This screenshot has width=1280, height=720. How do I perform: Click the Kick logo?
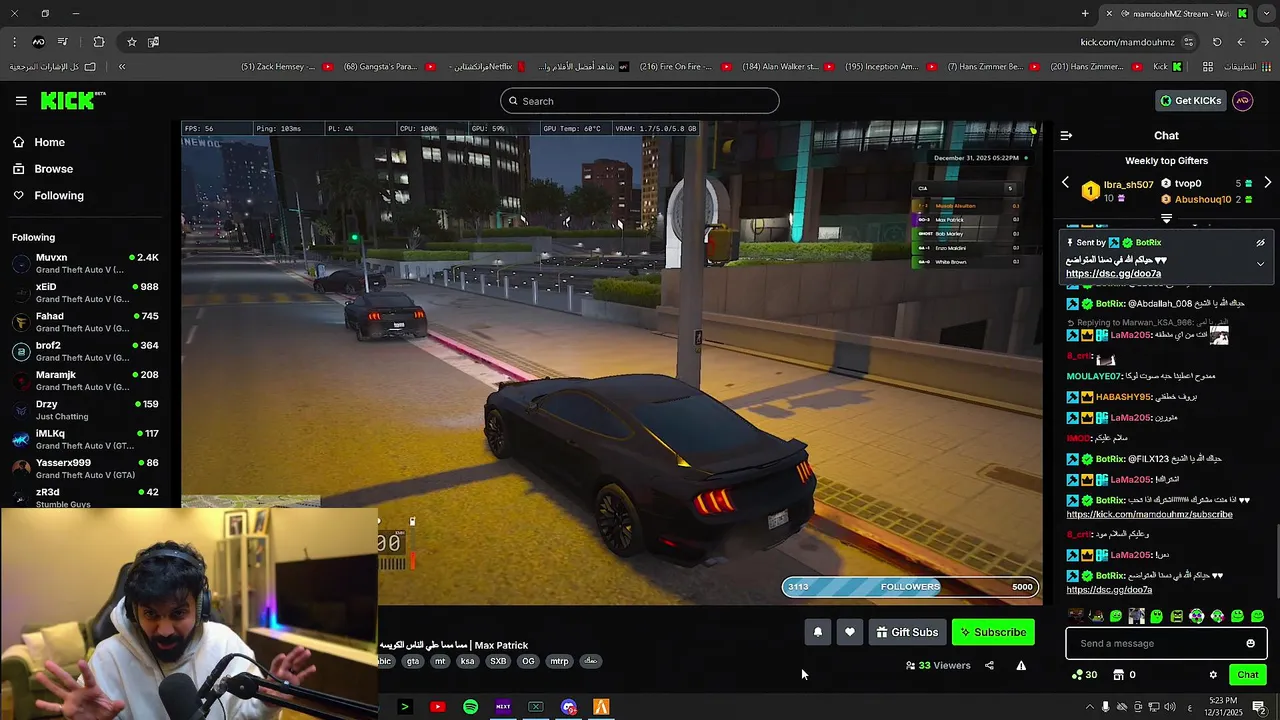click(72, 100)
